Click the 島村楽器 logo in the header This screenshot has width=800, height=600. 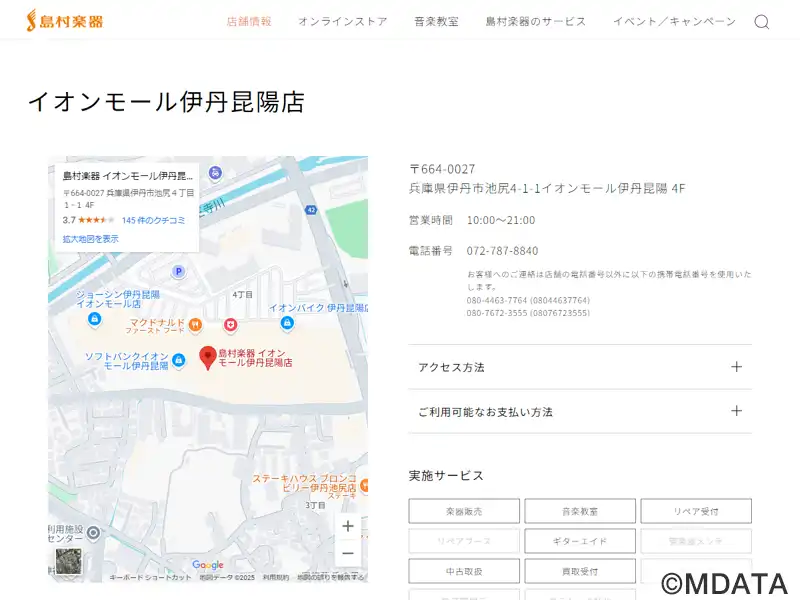point(65,21)
